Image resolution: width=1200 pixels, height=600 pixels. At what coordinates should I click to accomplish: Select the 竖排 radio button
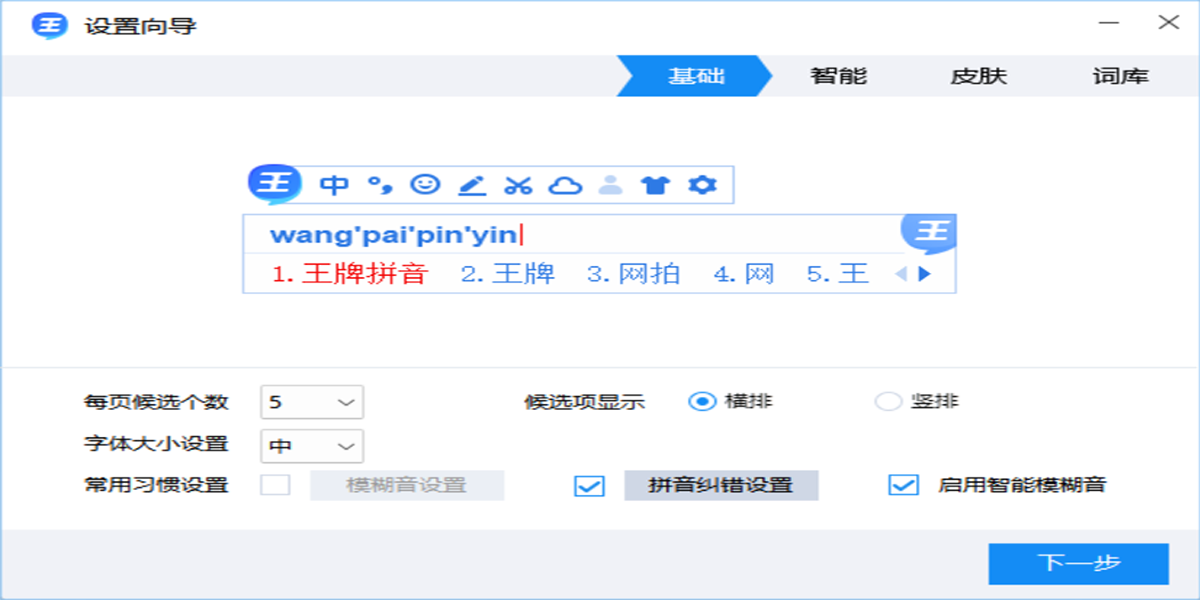tap(886, 398)
